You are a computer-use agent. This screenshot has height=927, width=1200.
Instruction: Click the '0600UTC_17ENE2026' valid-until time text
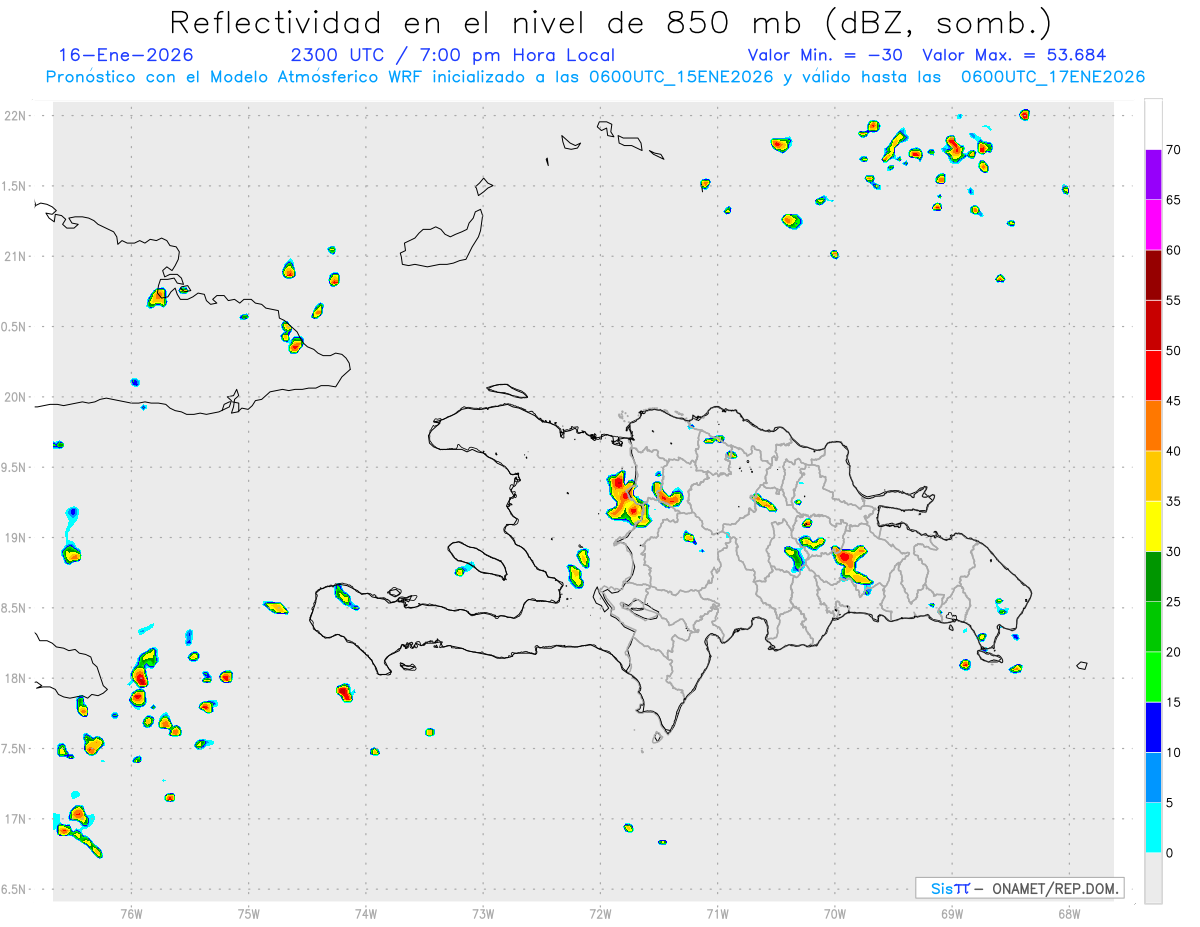click(1052, 77)
